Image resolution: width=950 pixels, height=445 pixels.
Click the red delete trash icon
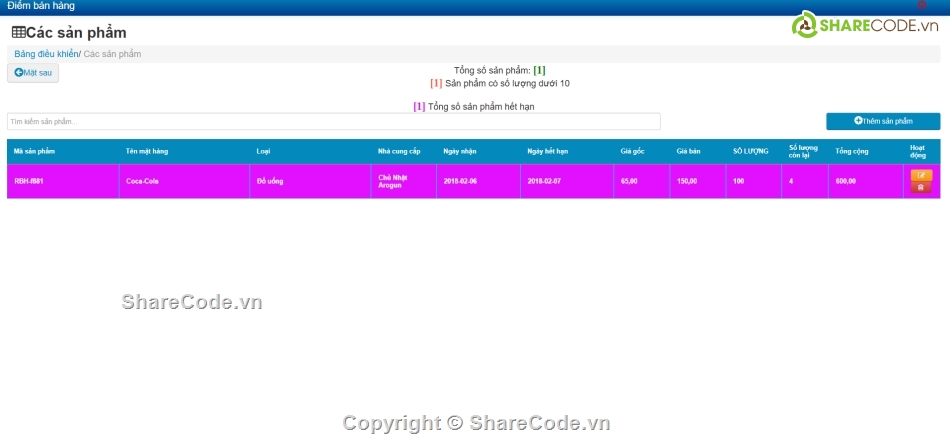coord(921,187)
